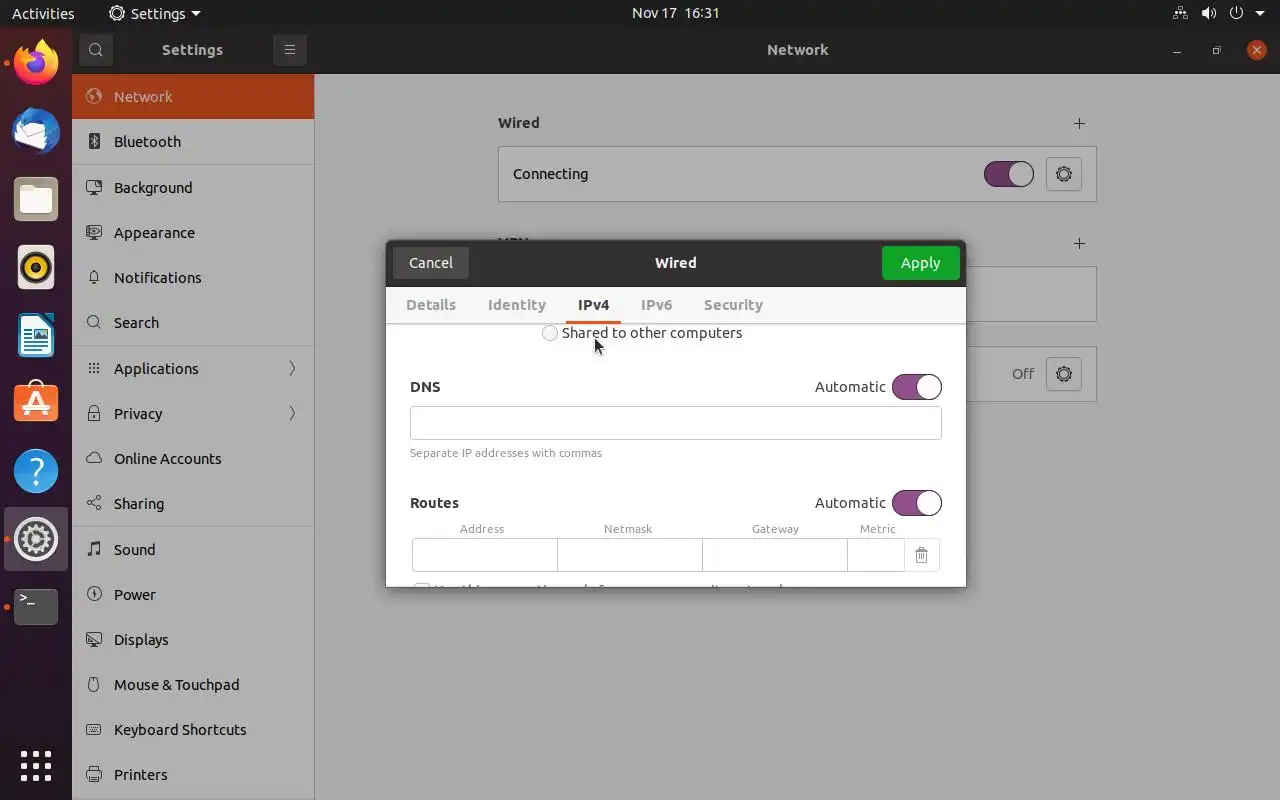Switch to the Details tab

pyautogui.click(x=431, y=305)
